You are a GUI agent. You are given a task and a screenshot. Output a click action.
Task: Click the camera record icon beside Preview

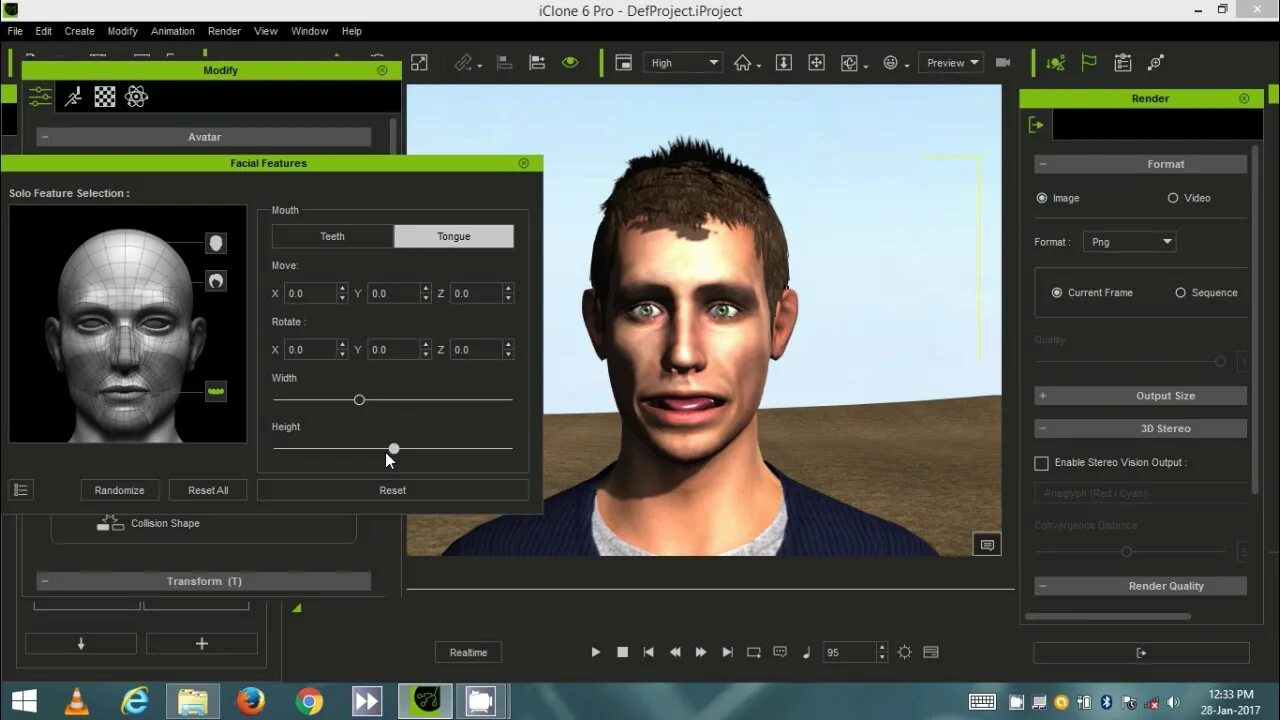coord(1003,63)
